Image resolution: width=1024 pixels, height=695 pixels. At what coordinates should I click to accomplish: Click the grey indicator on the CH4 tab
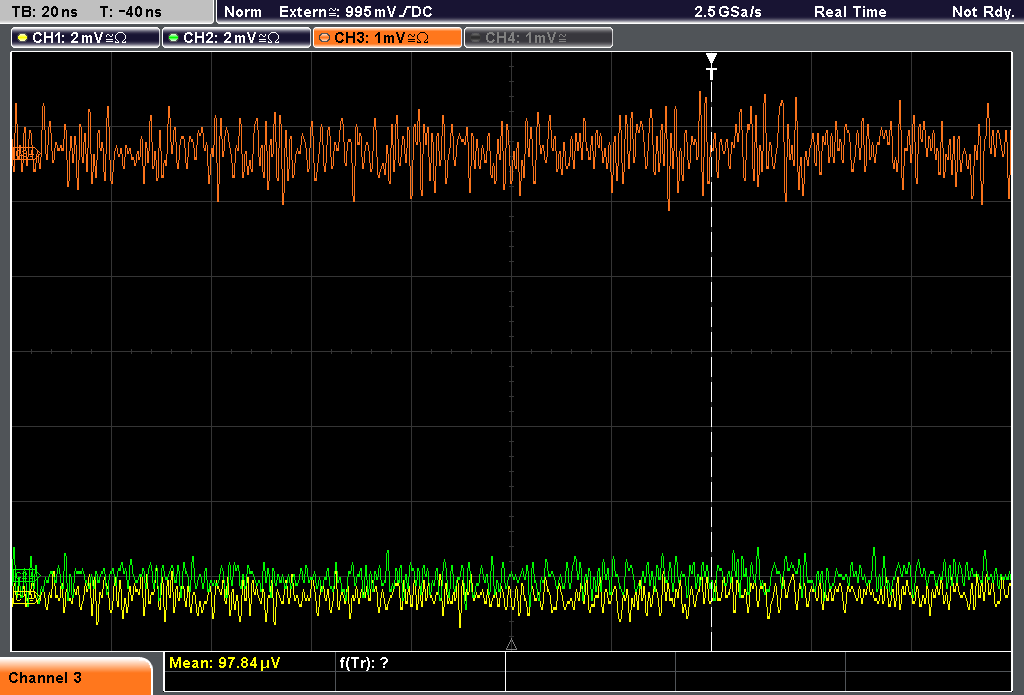475,38
